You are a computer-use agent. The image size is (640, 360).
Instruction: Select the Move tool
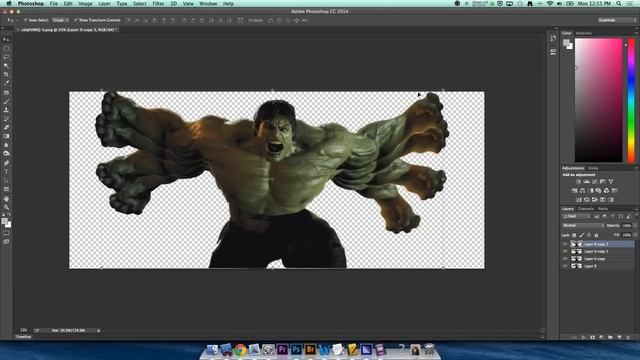(x=6, y=40)
